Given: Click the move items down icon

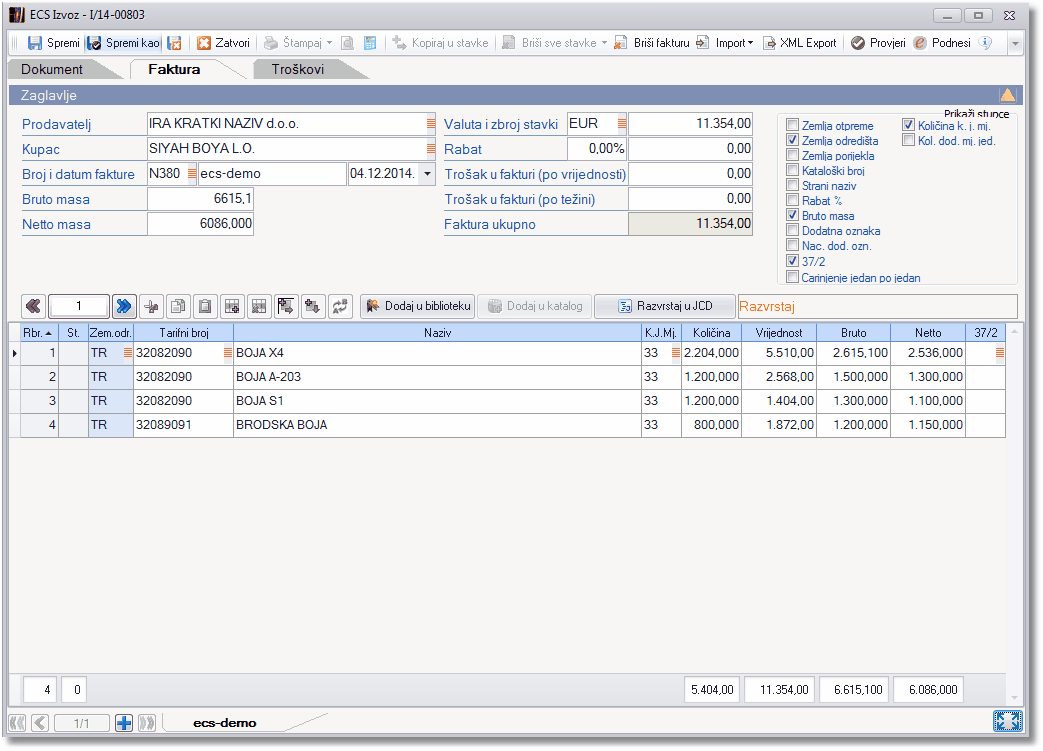Looking at the screenshot, I should (x=313, y=306).
